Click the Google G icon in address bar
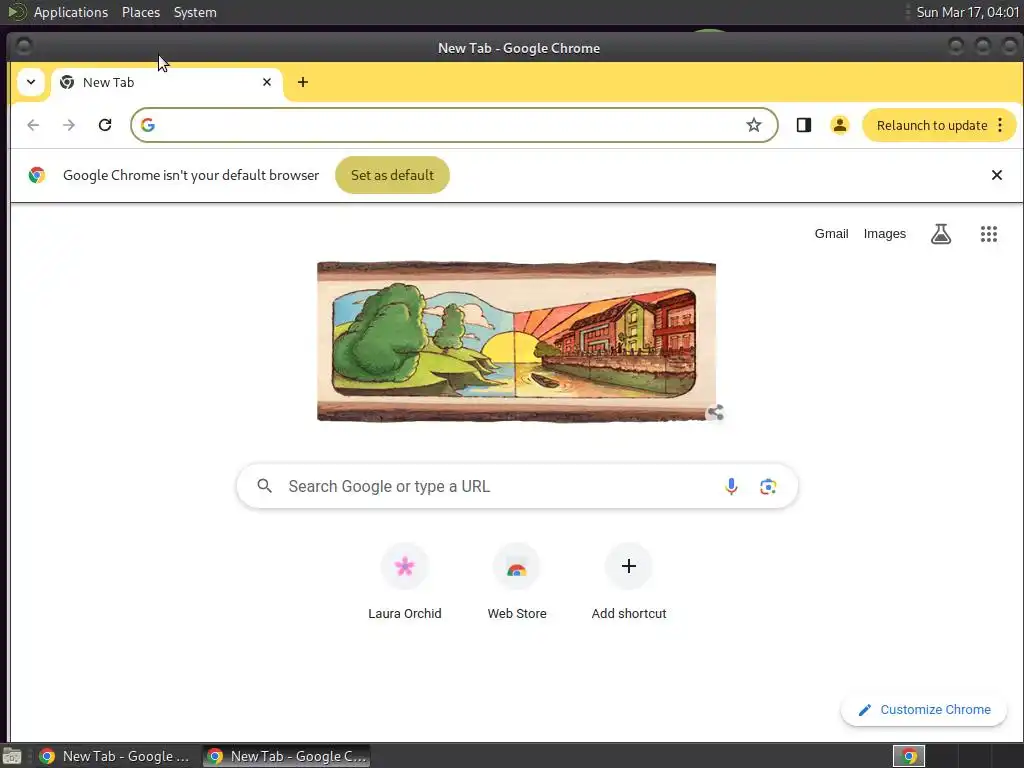The image size is (1024, 768). coord(148,125)
